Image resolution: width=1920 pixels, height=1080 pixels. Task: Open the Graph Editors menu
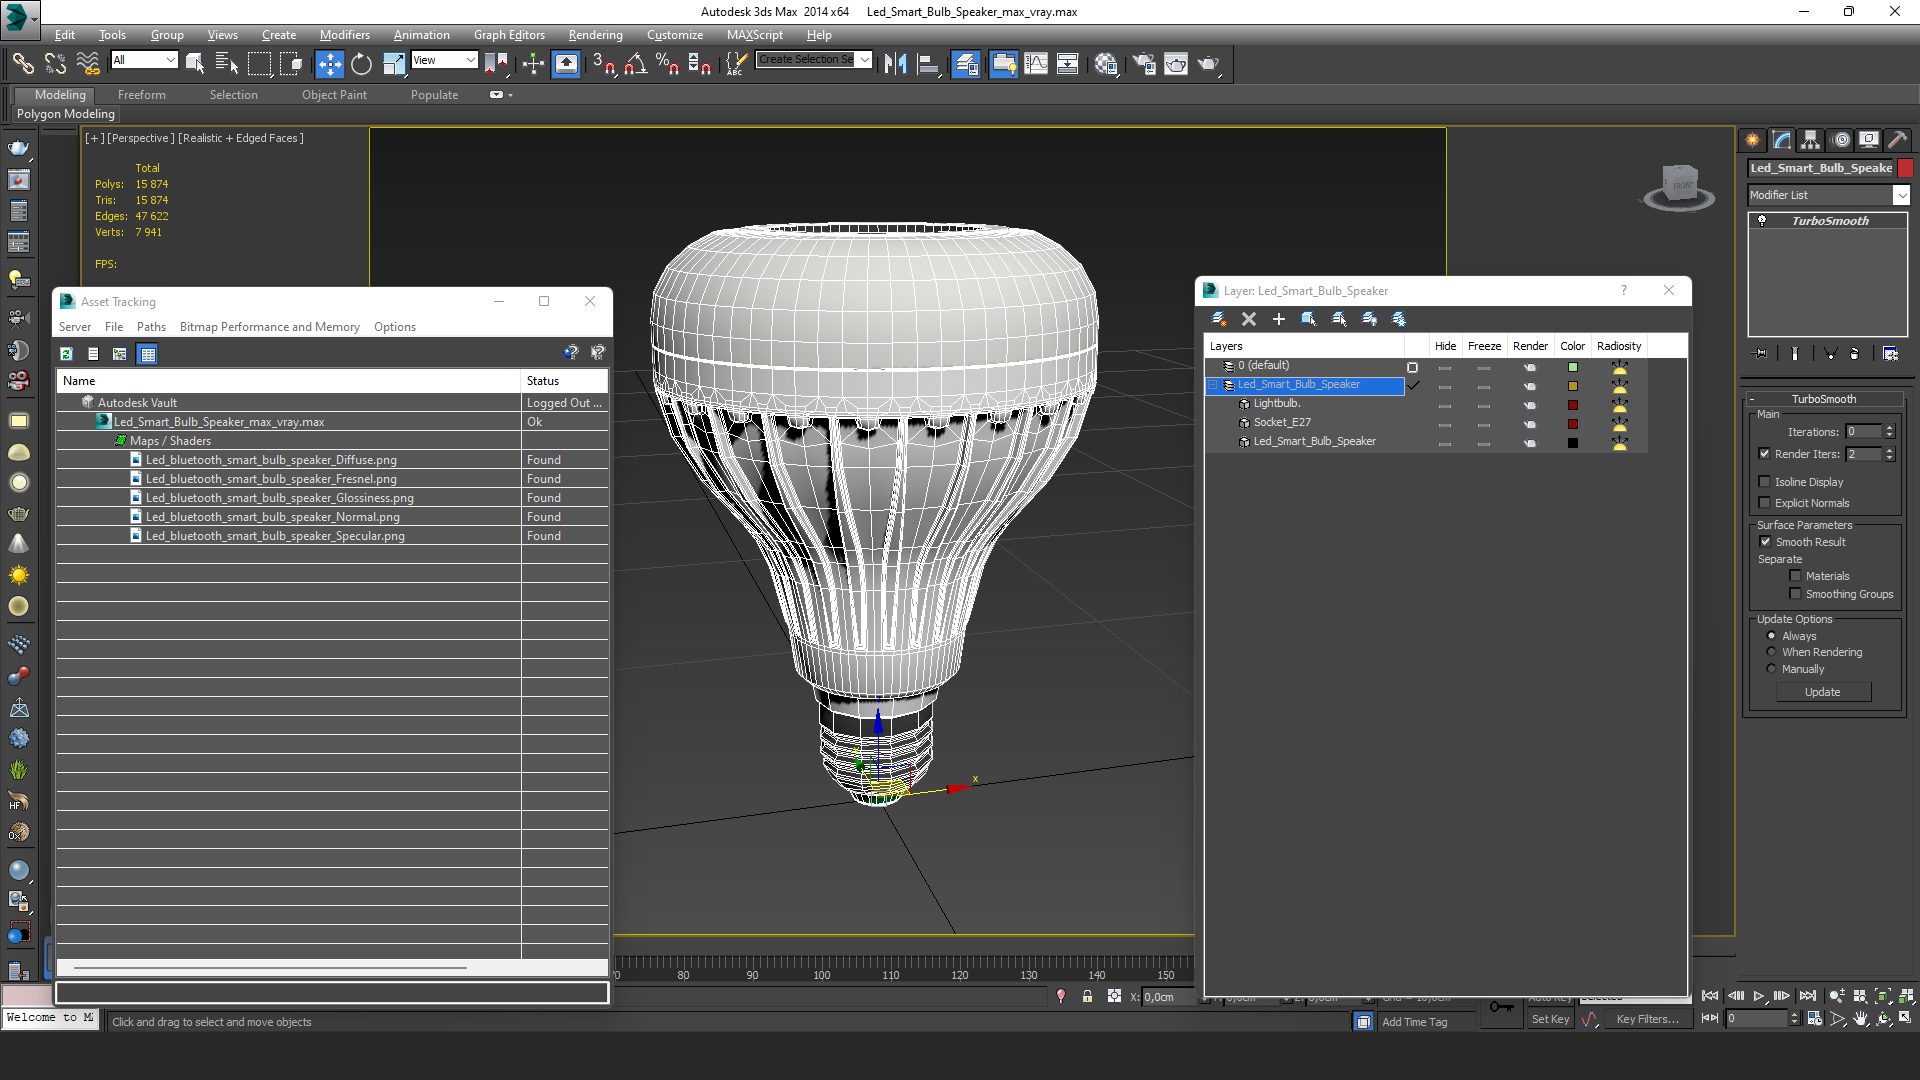(x=509, y=35)
